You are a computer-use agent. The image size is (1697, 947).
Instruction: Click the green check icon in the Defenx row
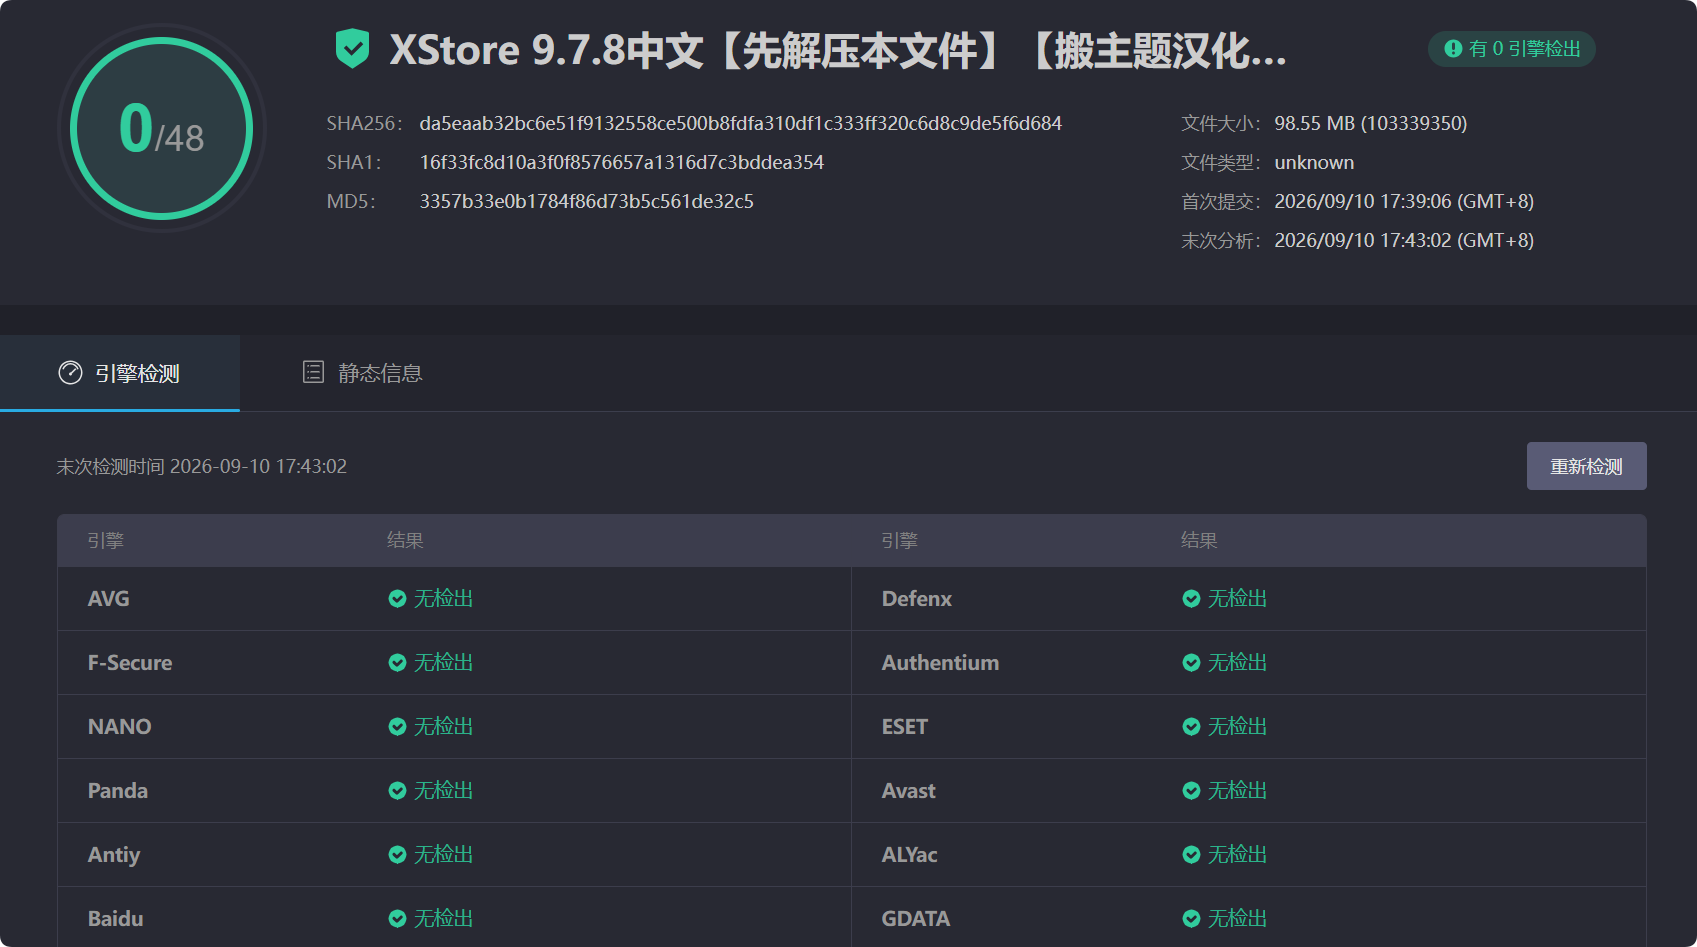(1191, 599)
